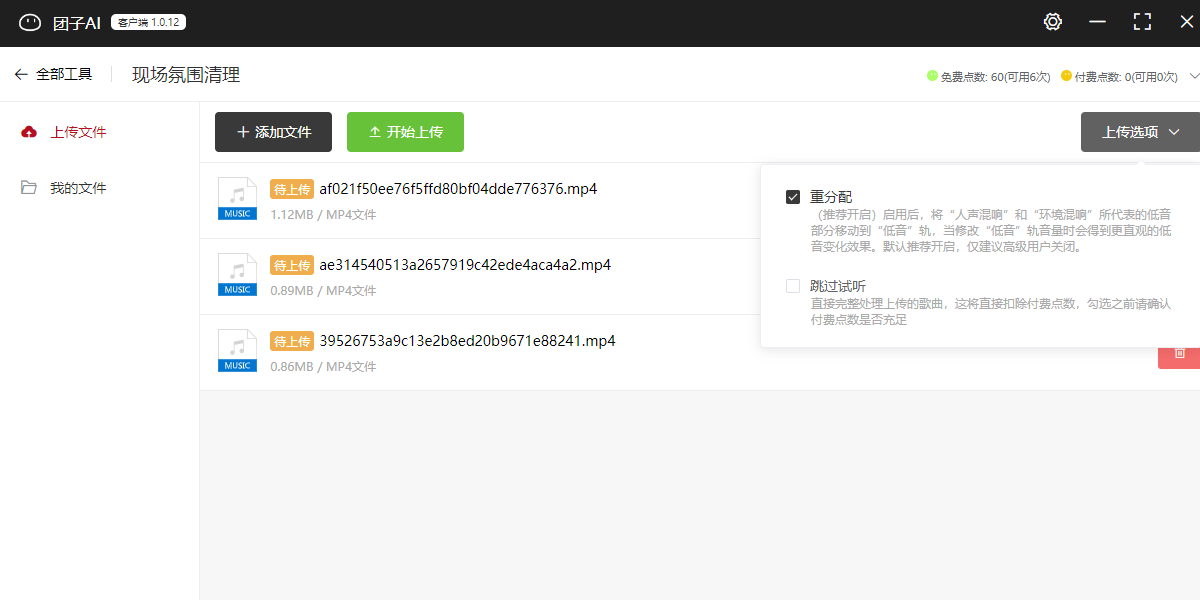Click the music file icon for af021f50ee76f5ffd80bf04dde776376.mp4

(x=237, y=198)
